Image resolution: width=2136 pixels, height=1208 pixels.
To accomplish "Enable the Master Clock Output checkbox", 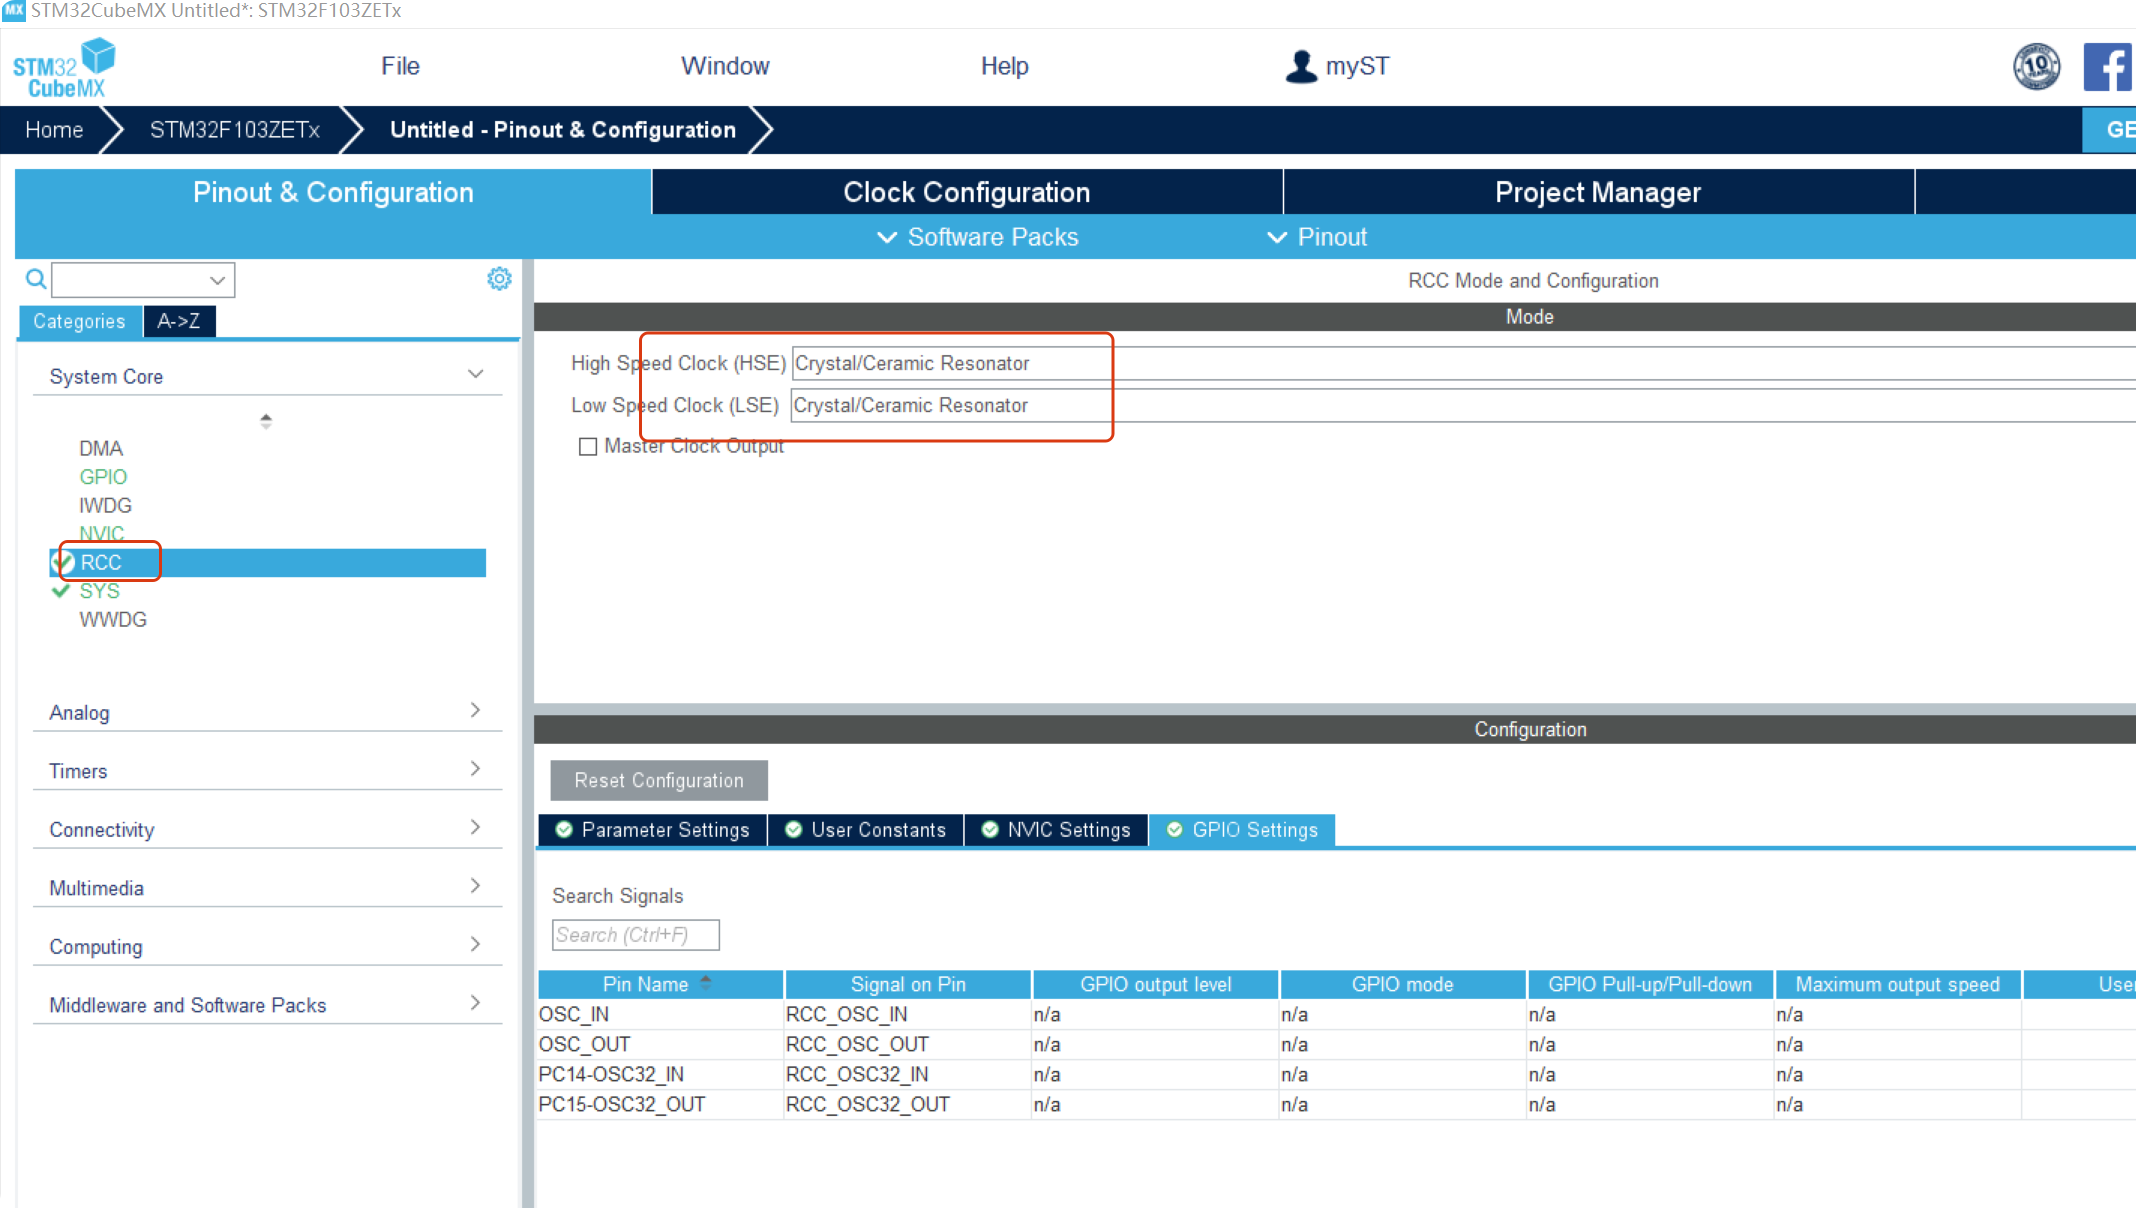I will click(x=588, y=446).
